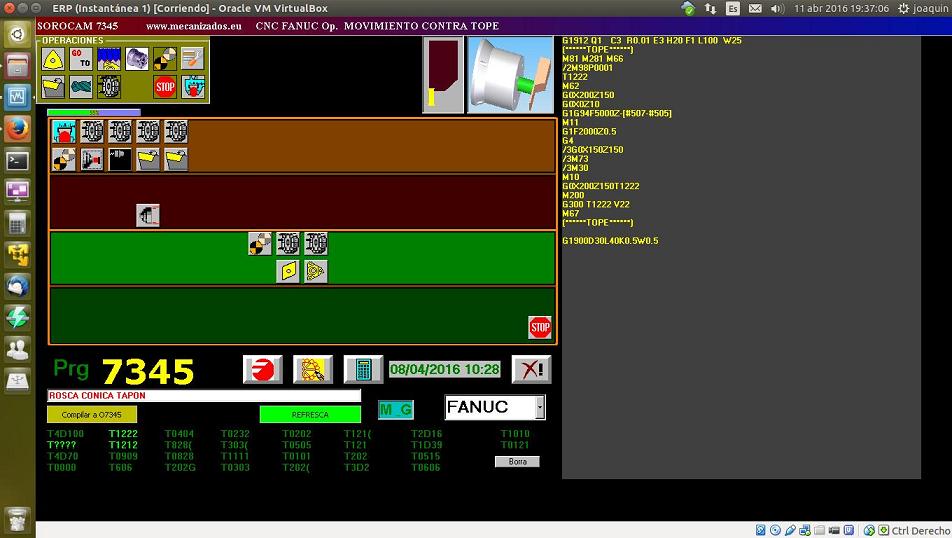952x538 pixels.
Task: Click the checkered spheres step in brown row
Action: point(64,160)
